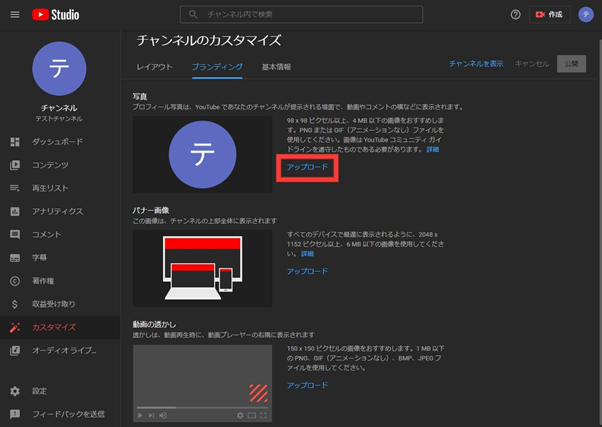
Task: Click the 写真 section heading
Action: click(x=140, y=96)
